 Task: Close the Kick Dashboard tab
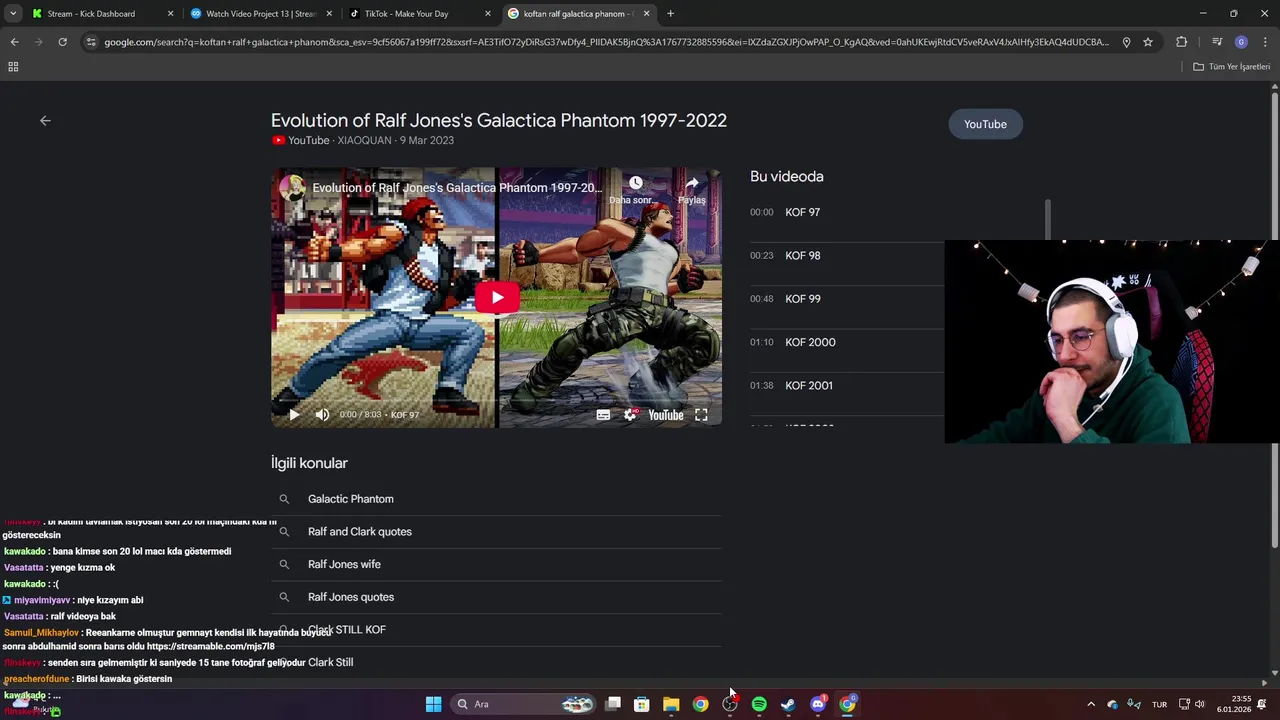click(170, 14)
